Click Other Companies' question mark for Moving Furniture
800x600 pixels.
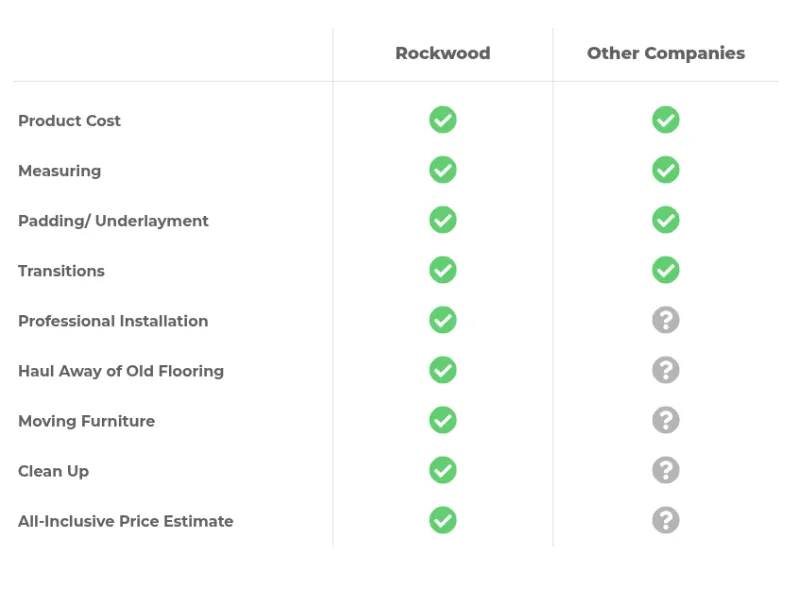[x=666, y=420]
